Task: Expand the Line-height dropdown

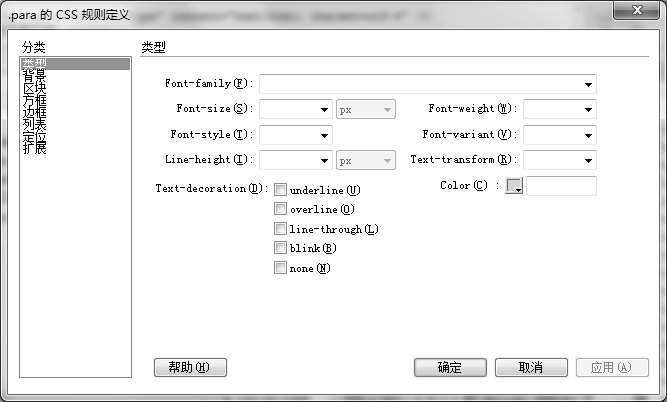Action: point(324,160)
